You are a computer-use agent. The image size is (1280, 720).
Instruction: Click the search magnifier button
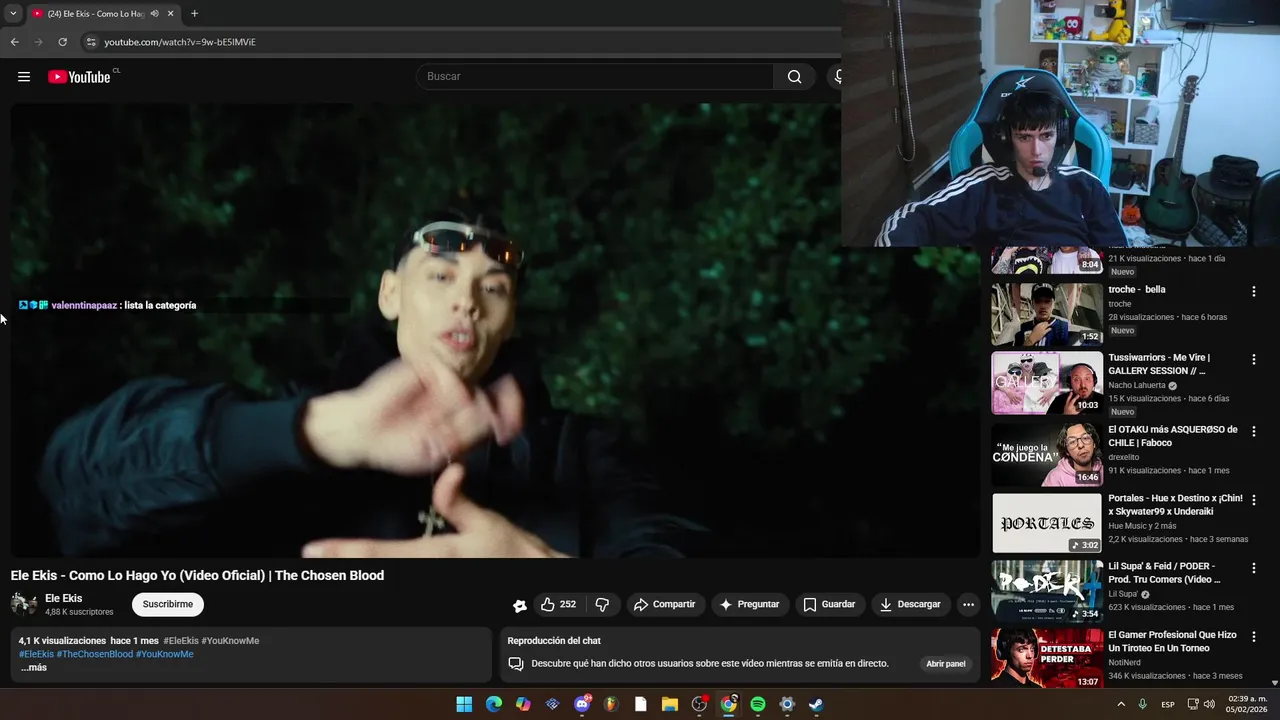[x=794, y=77]
